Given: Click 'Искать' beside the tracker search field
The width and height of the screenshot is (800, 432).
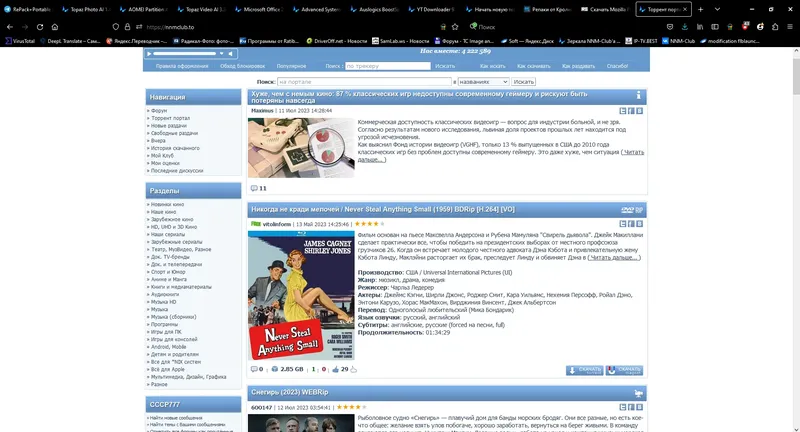Looking at the screenshot, I should [x=445, y=66].
